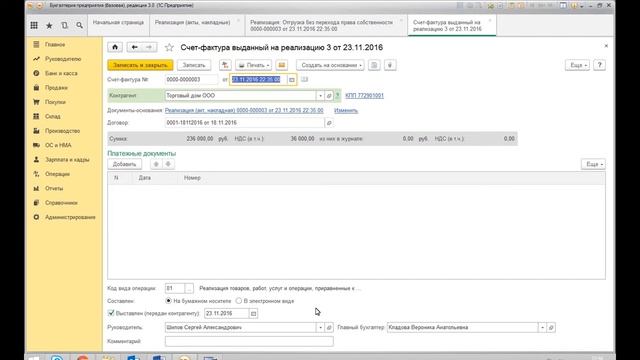640x360 pixels.
Task: Open Главное section in sidebar
Action: coord(55,44)
